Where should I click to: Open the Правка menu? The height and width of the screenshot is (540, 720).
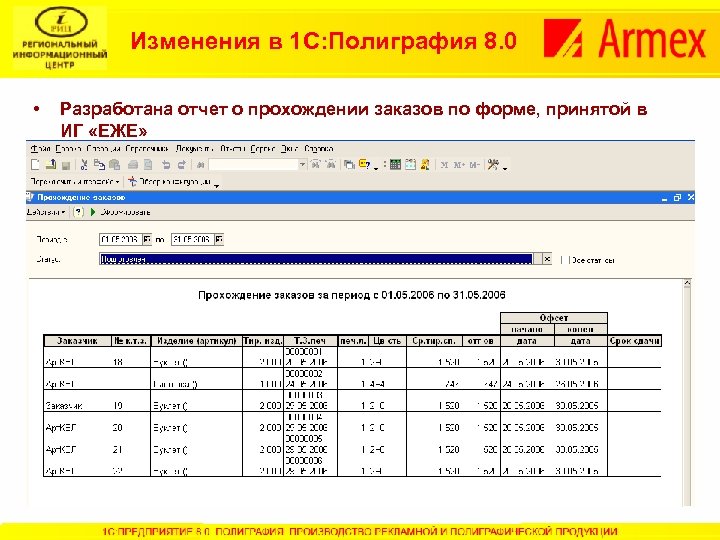(68, 149)
